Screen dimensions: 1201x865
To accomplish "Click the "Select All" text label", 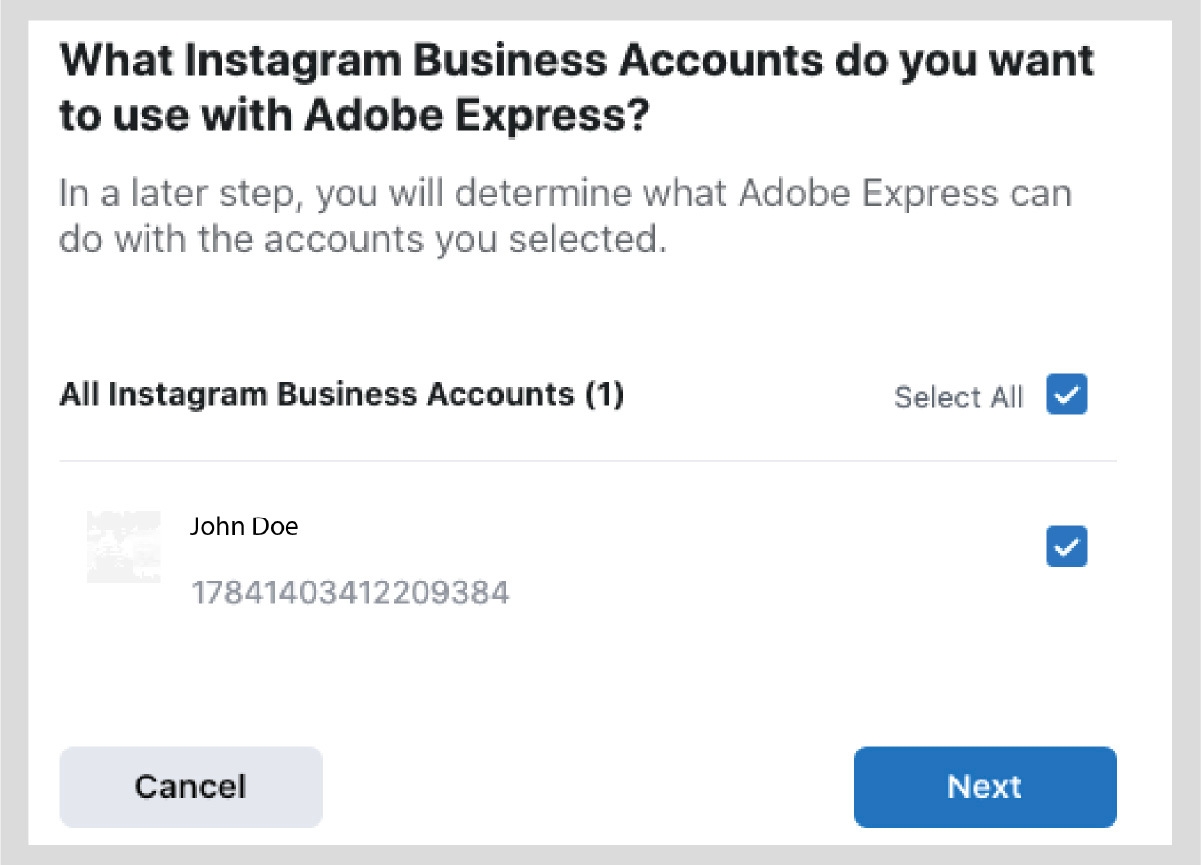I will click(958, 397).
